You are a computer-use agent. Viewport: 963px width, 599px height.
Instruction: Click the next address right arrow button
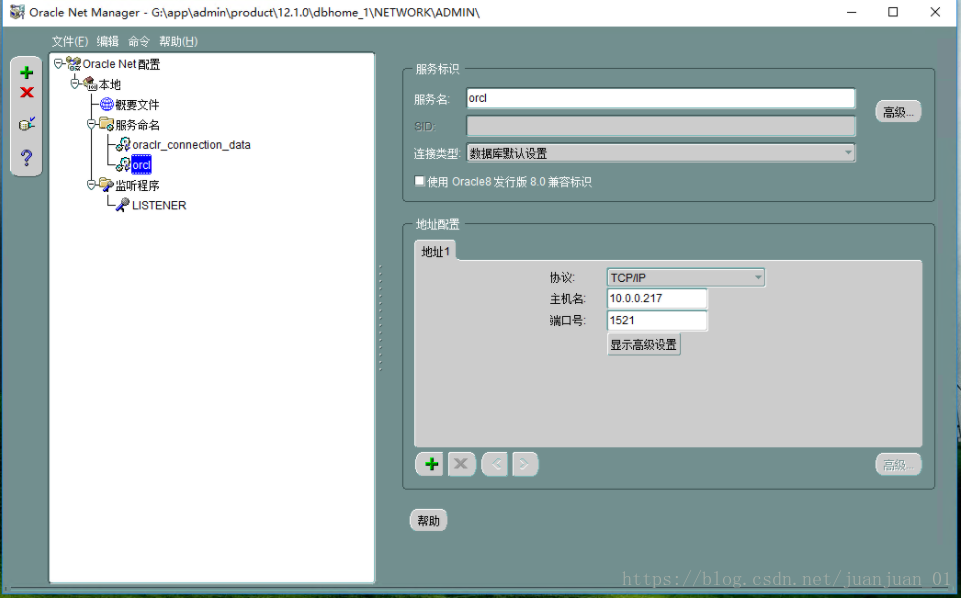524,464
